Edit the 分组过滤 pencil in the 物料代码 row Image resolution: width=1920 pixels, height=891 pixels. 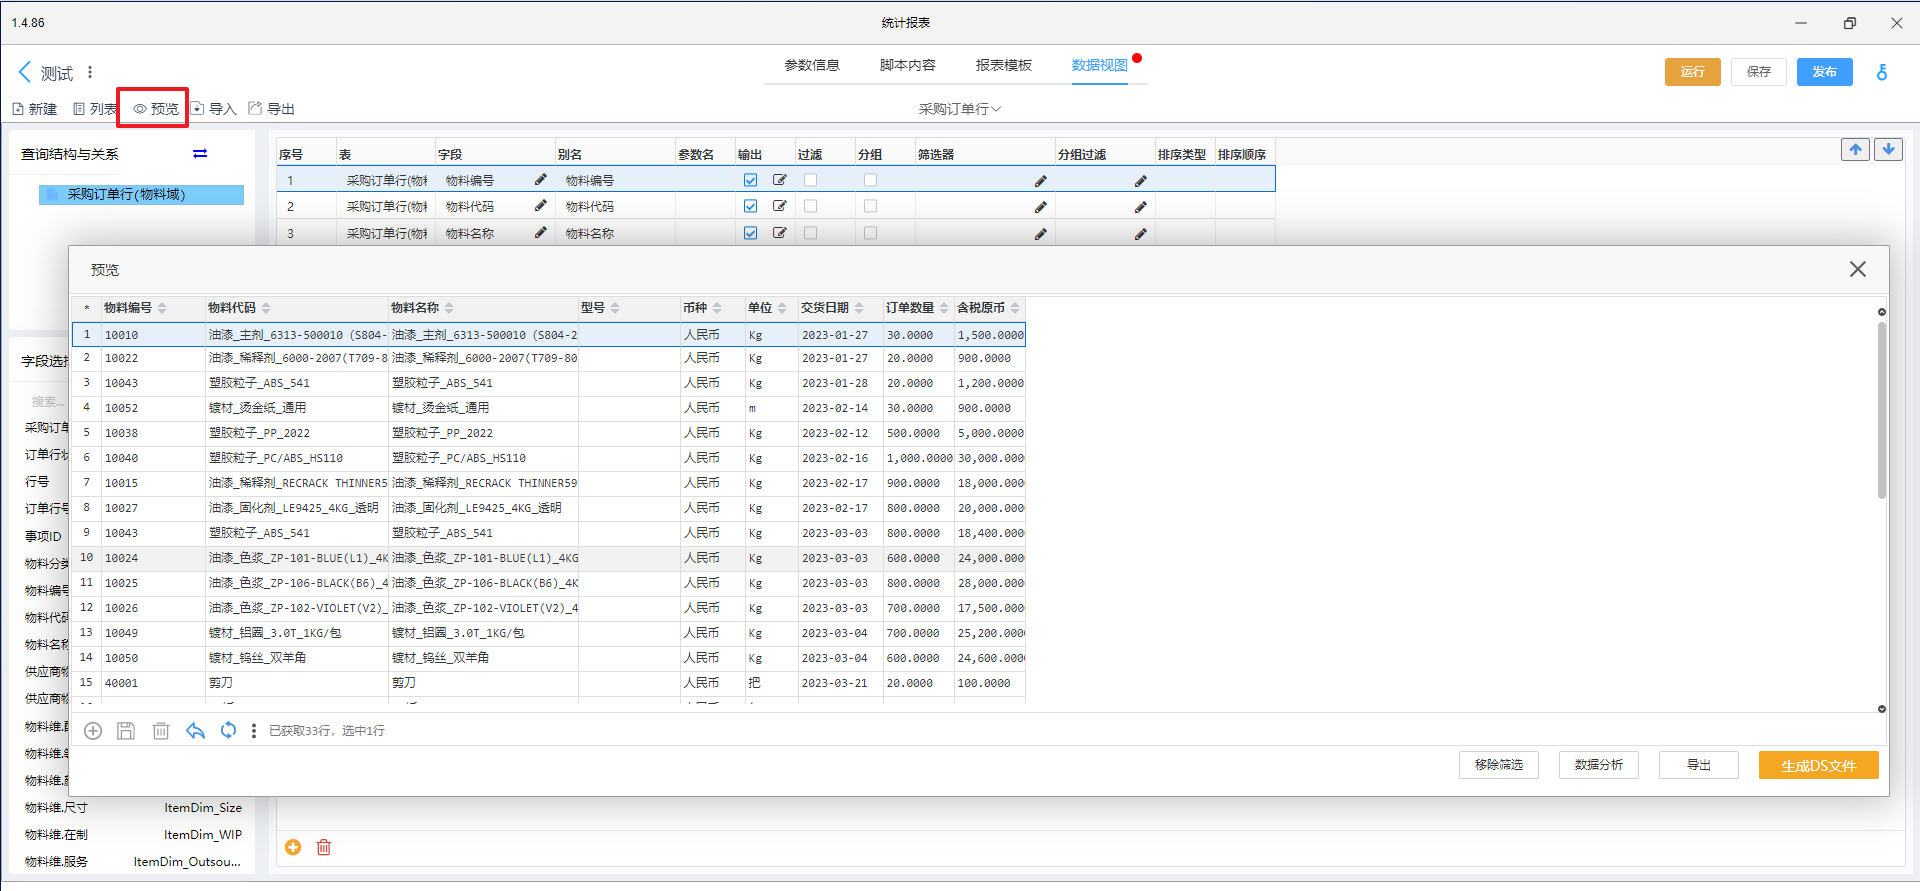click(1141, 207)
